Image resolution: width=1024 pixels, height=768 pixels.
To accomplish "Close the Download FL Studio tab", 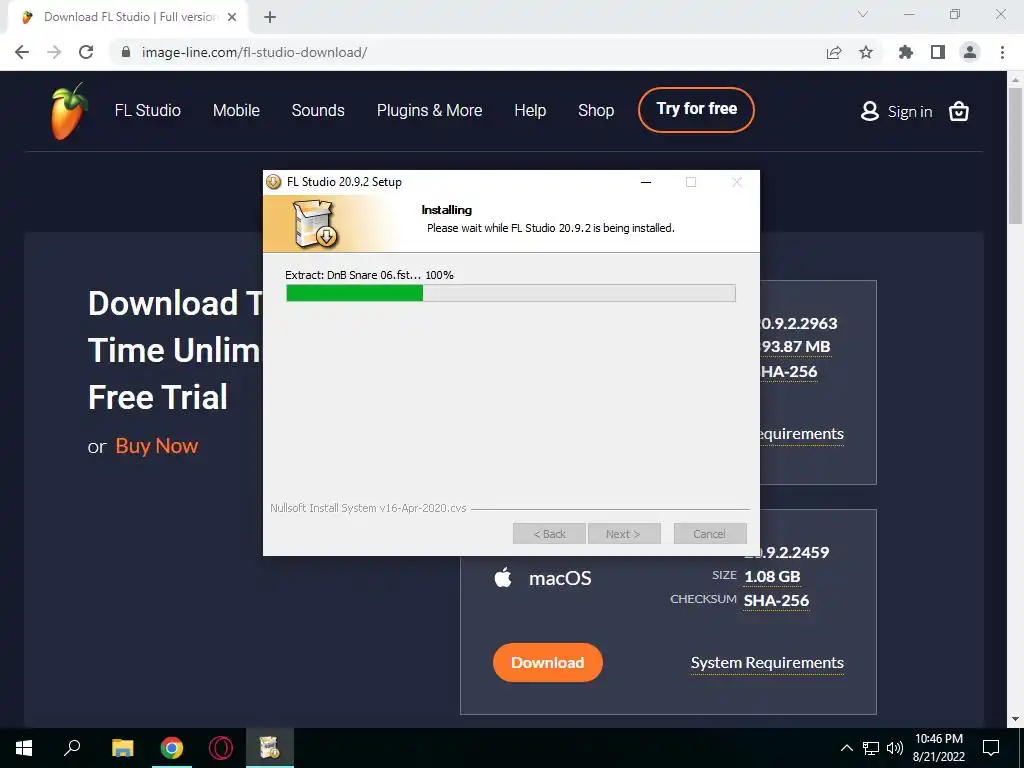I will pos(232,17).
